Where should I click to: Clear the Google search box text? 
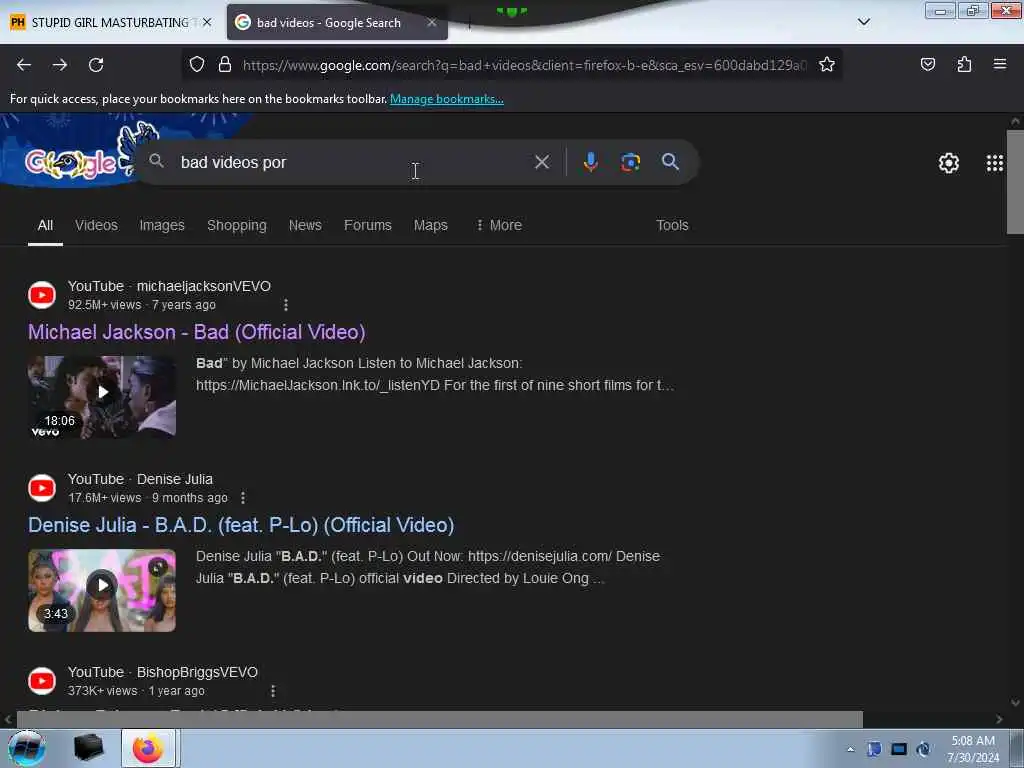(541, 162)
